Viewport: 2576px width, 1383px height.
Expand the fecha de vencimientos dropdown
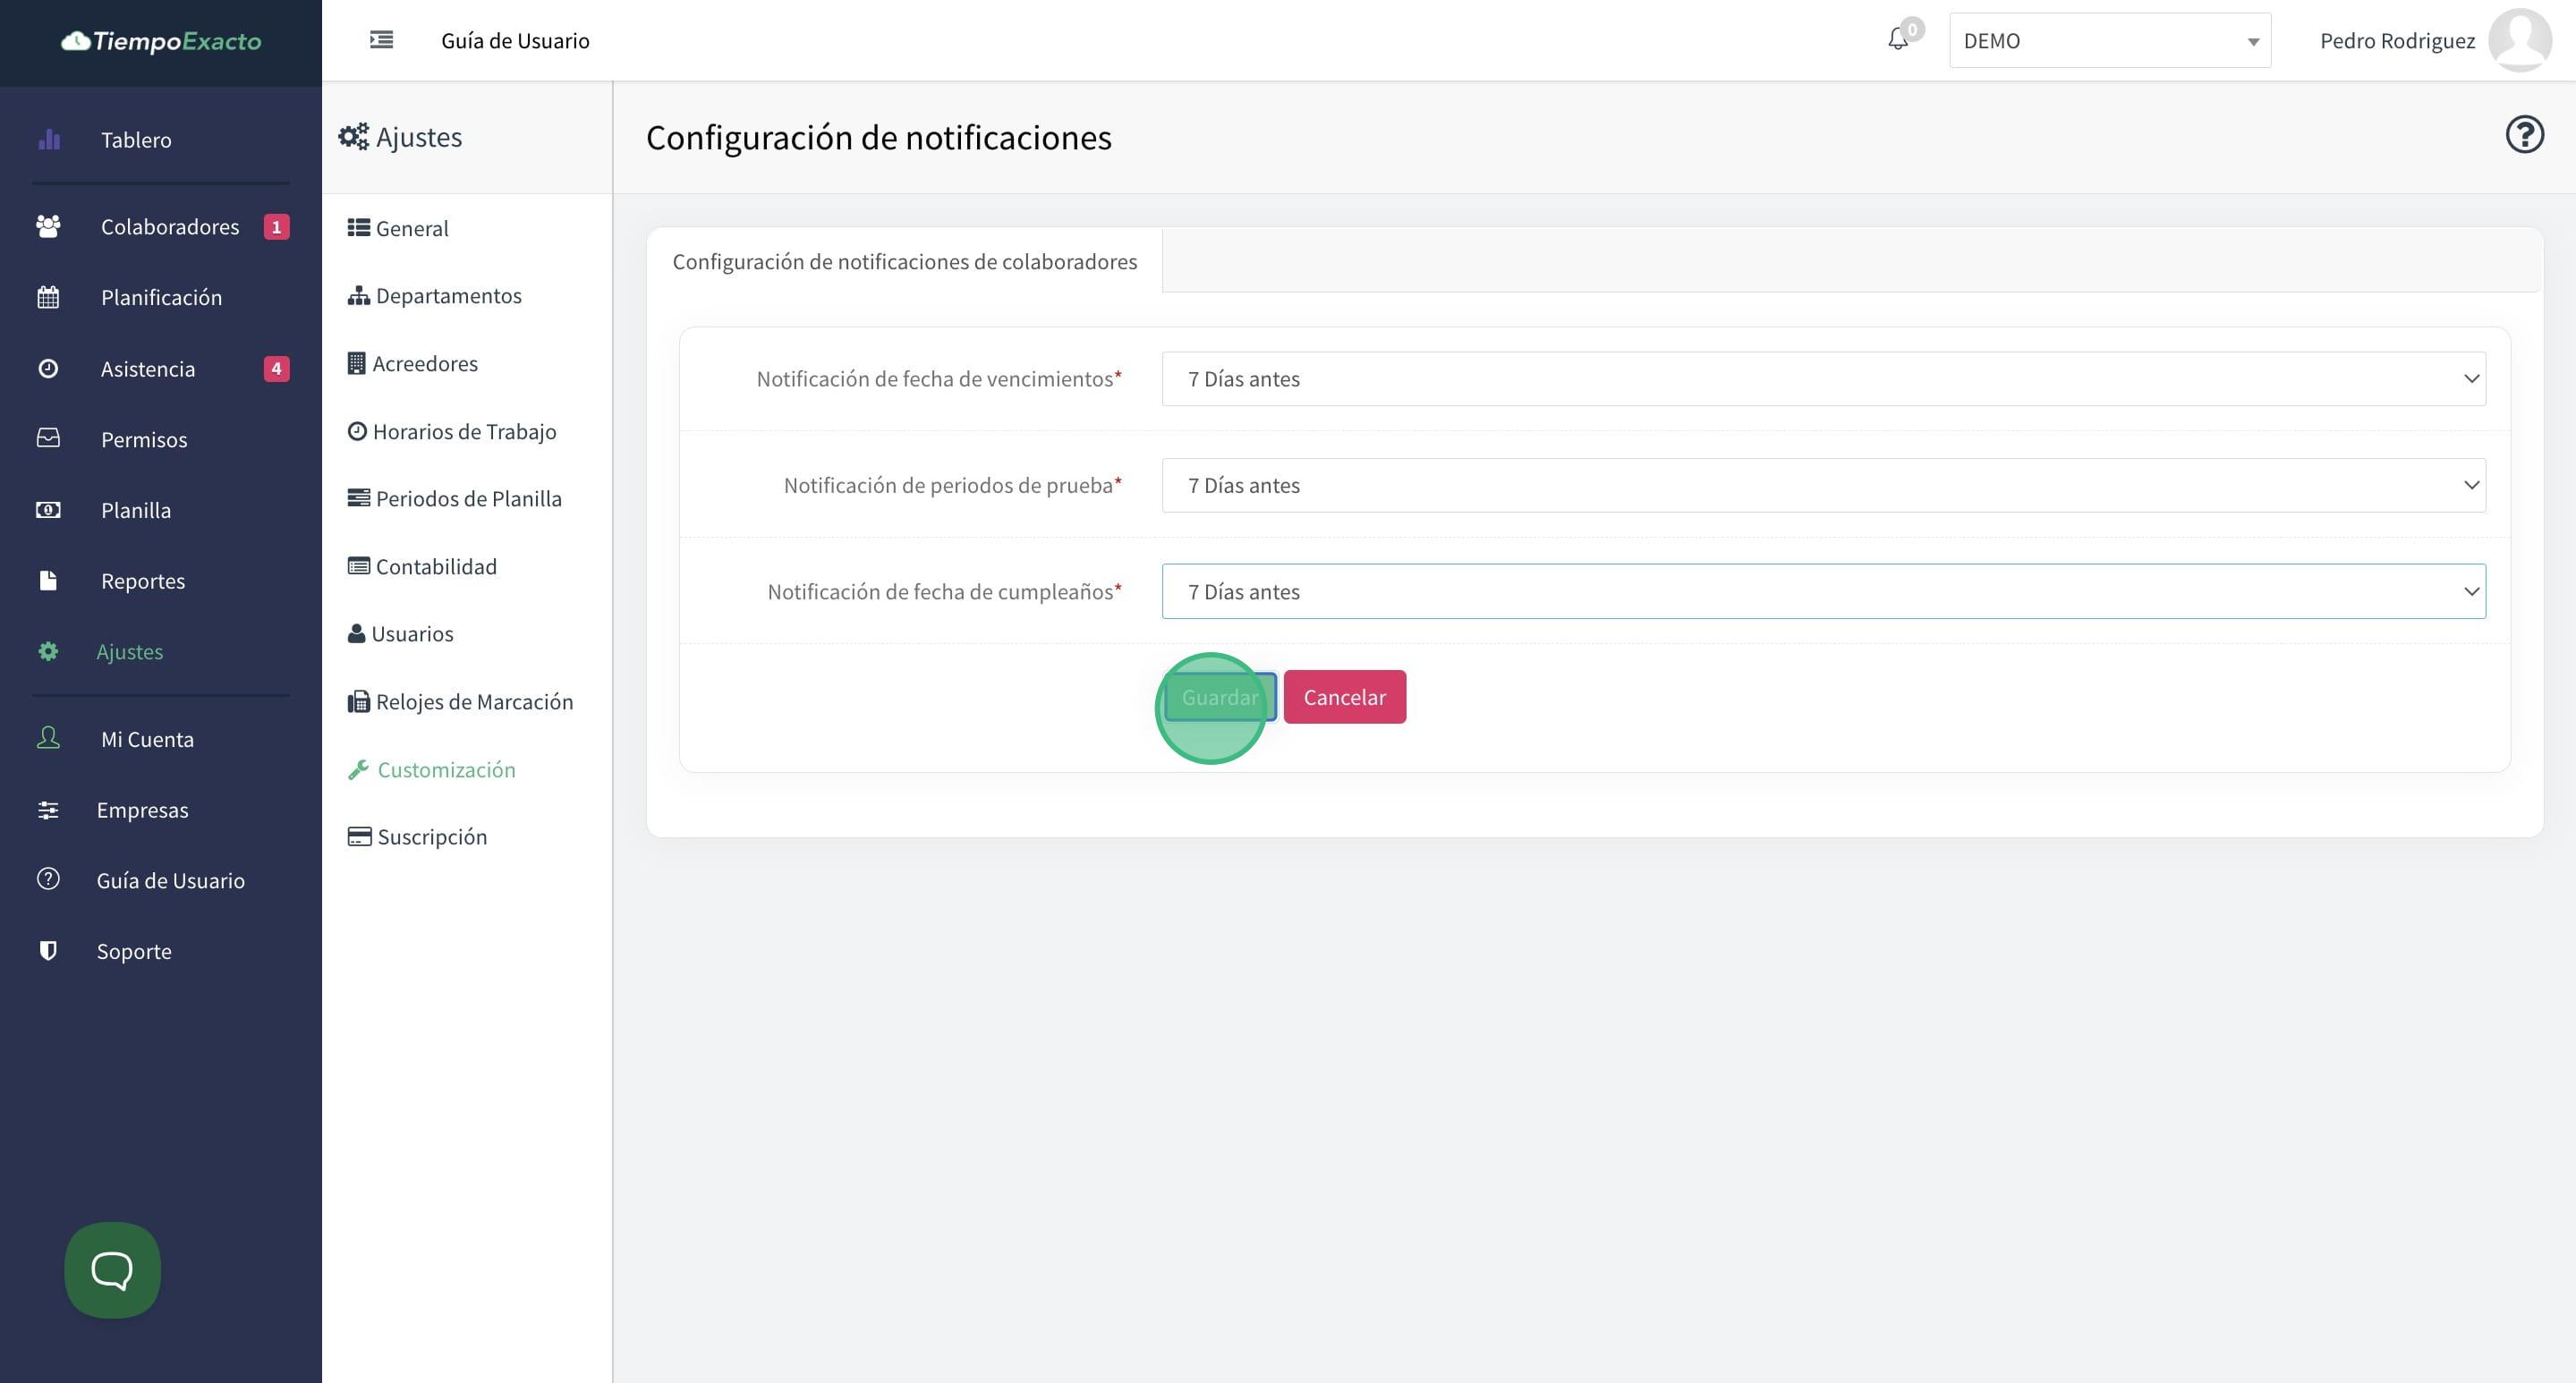coord(1823,379)
